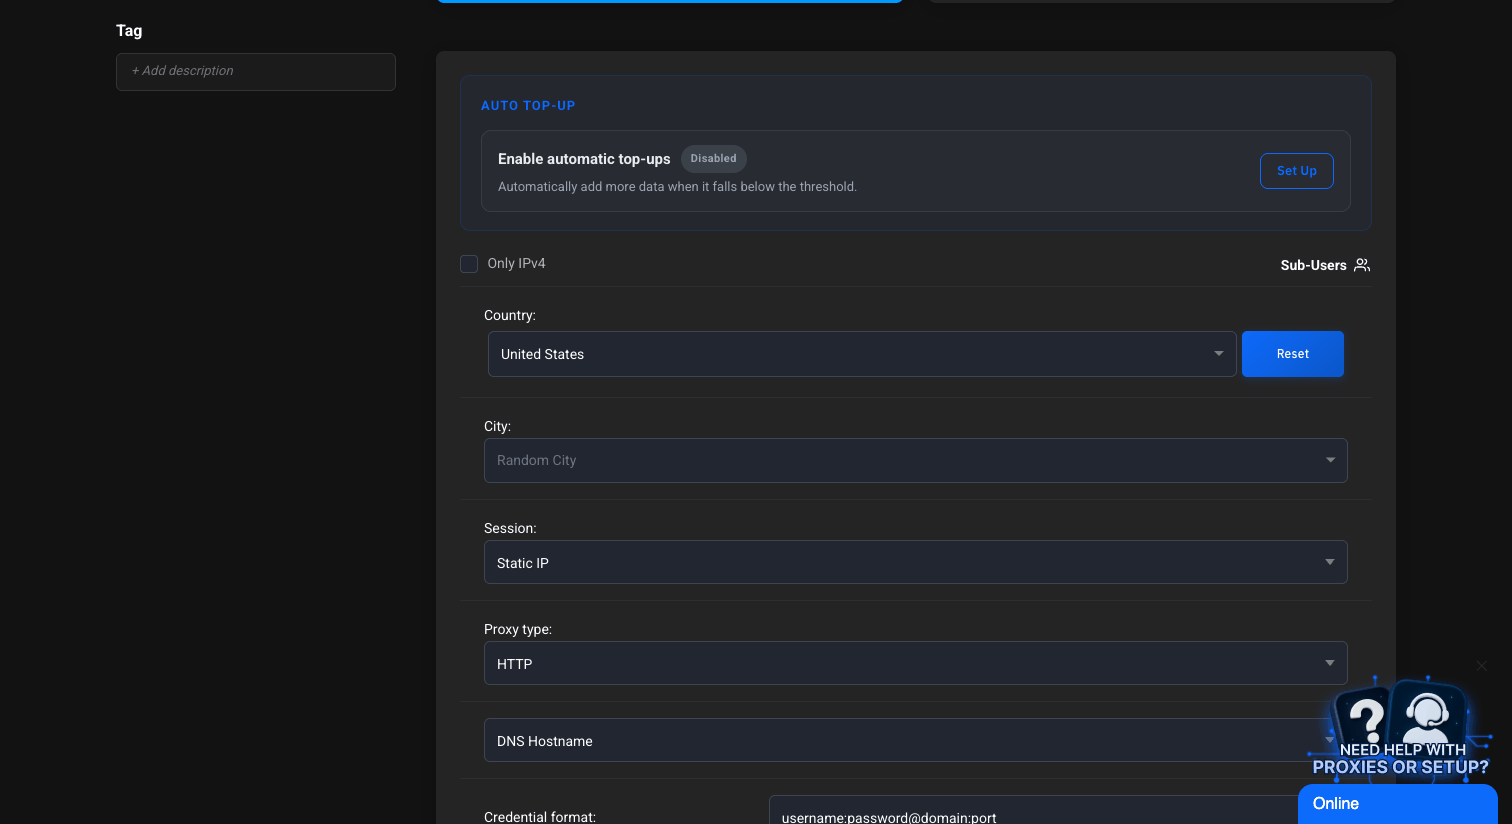Viewport: 1512px width, 824px height.
Task: Expand the Random City dropdown
Action: (916, 461)
